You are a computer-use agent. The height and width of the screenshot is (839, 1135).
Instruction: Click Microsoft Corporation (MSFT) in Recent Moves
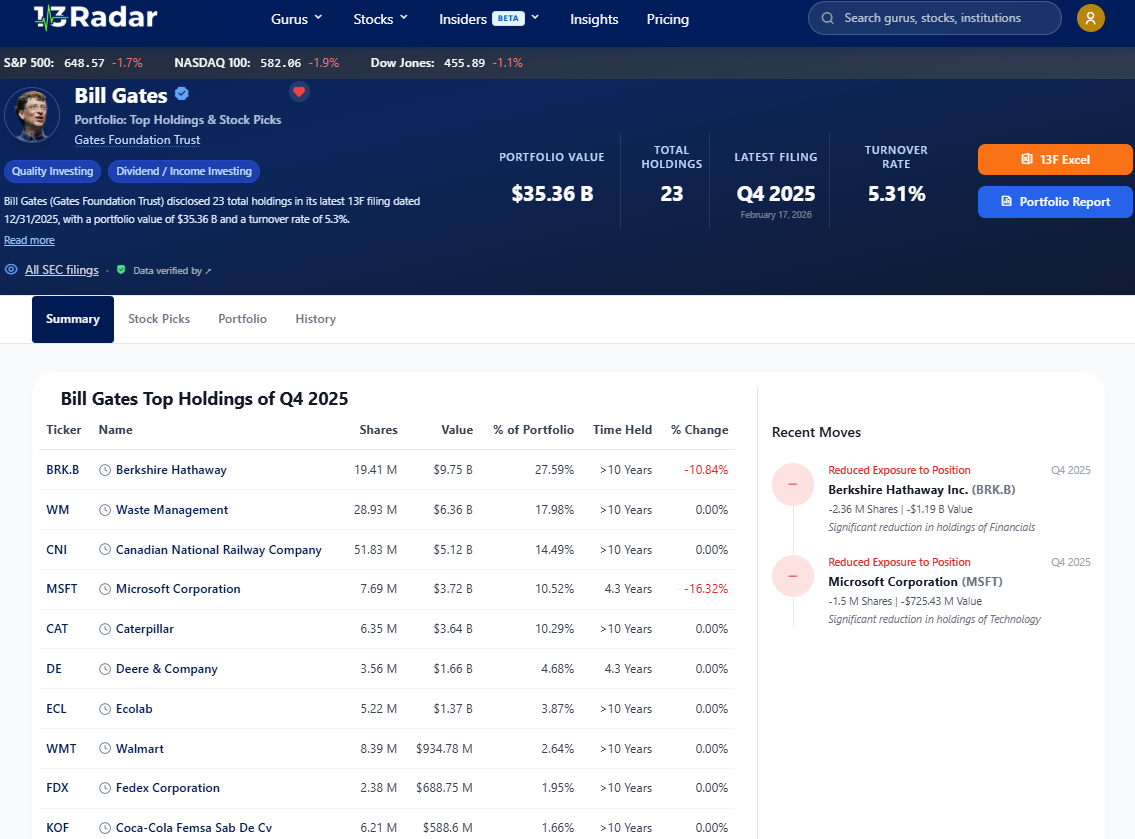coord(915,582)
